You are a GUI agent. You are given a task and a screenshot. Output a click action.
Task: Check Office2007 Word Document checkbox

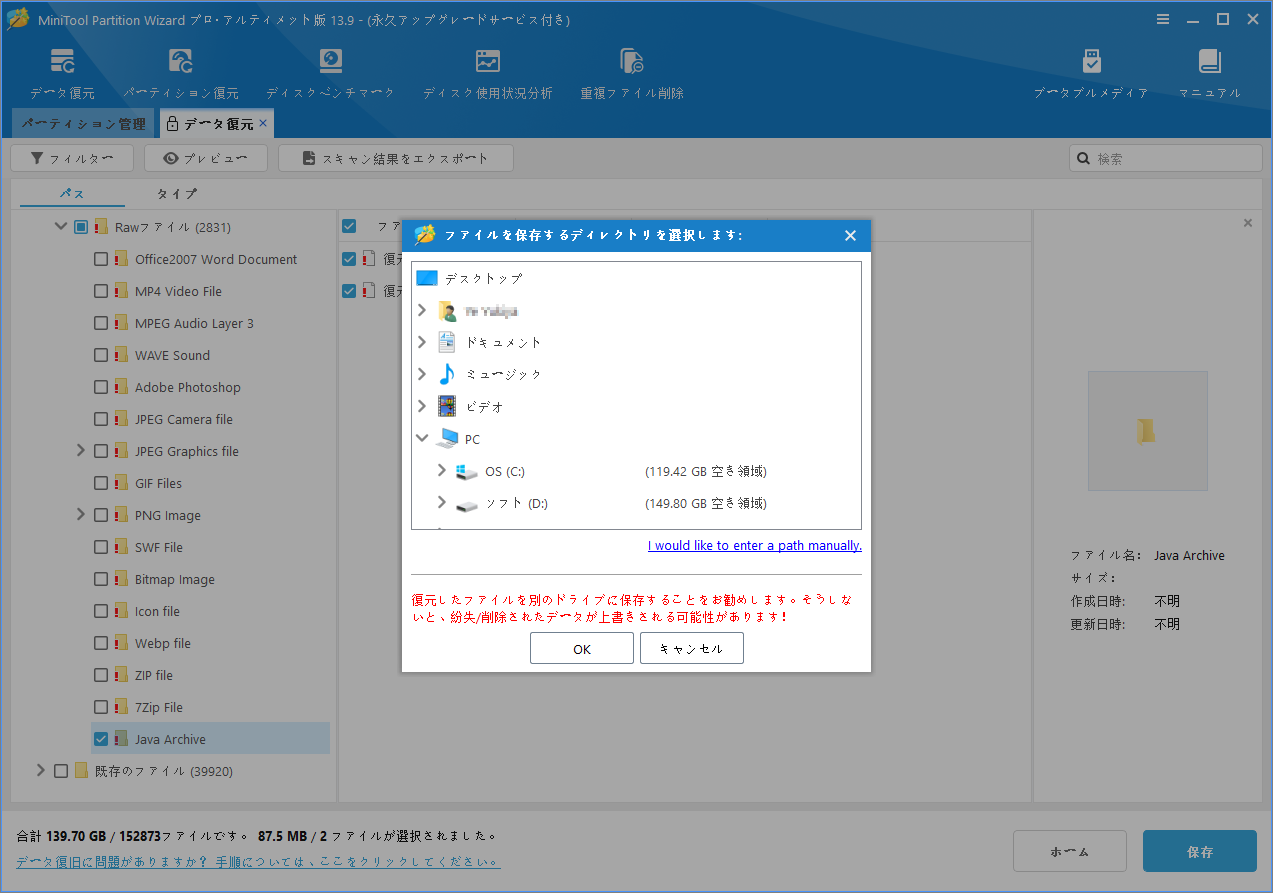click(x=101, y=259)
